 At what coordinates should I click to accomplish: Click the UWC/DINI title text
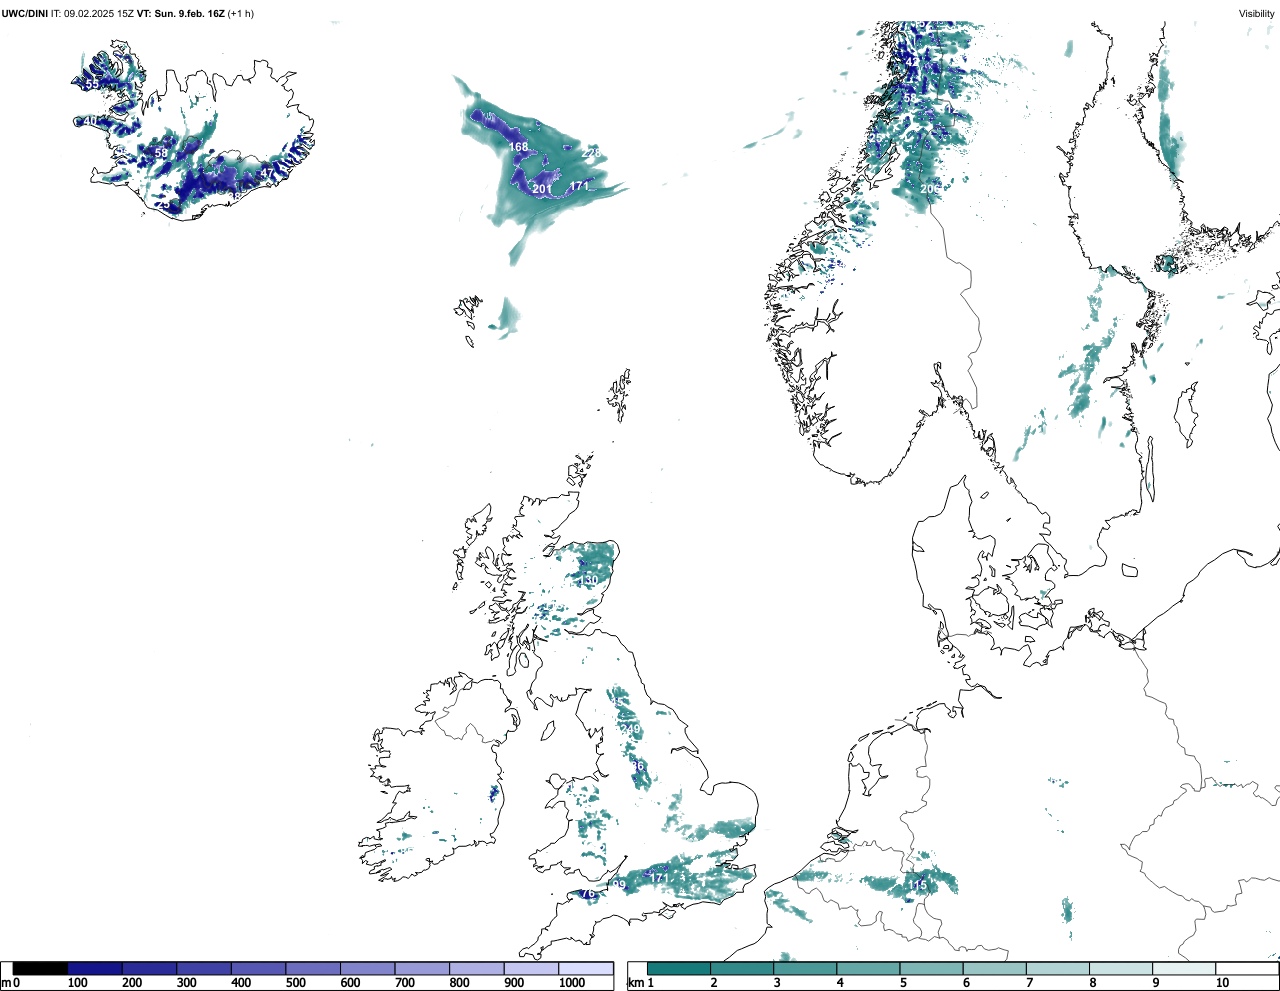(x=25, y=13)
